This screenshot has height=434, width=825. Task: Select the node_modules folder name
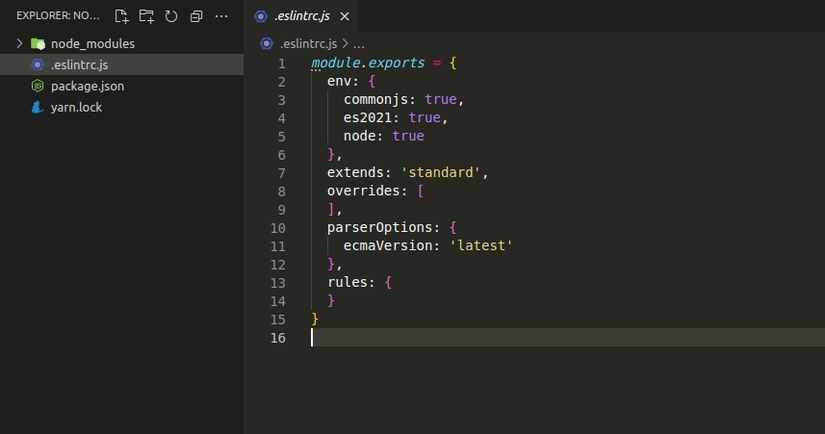click(93, 44)
